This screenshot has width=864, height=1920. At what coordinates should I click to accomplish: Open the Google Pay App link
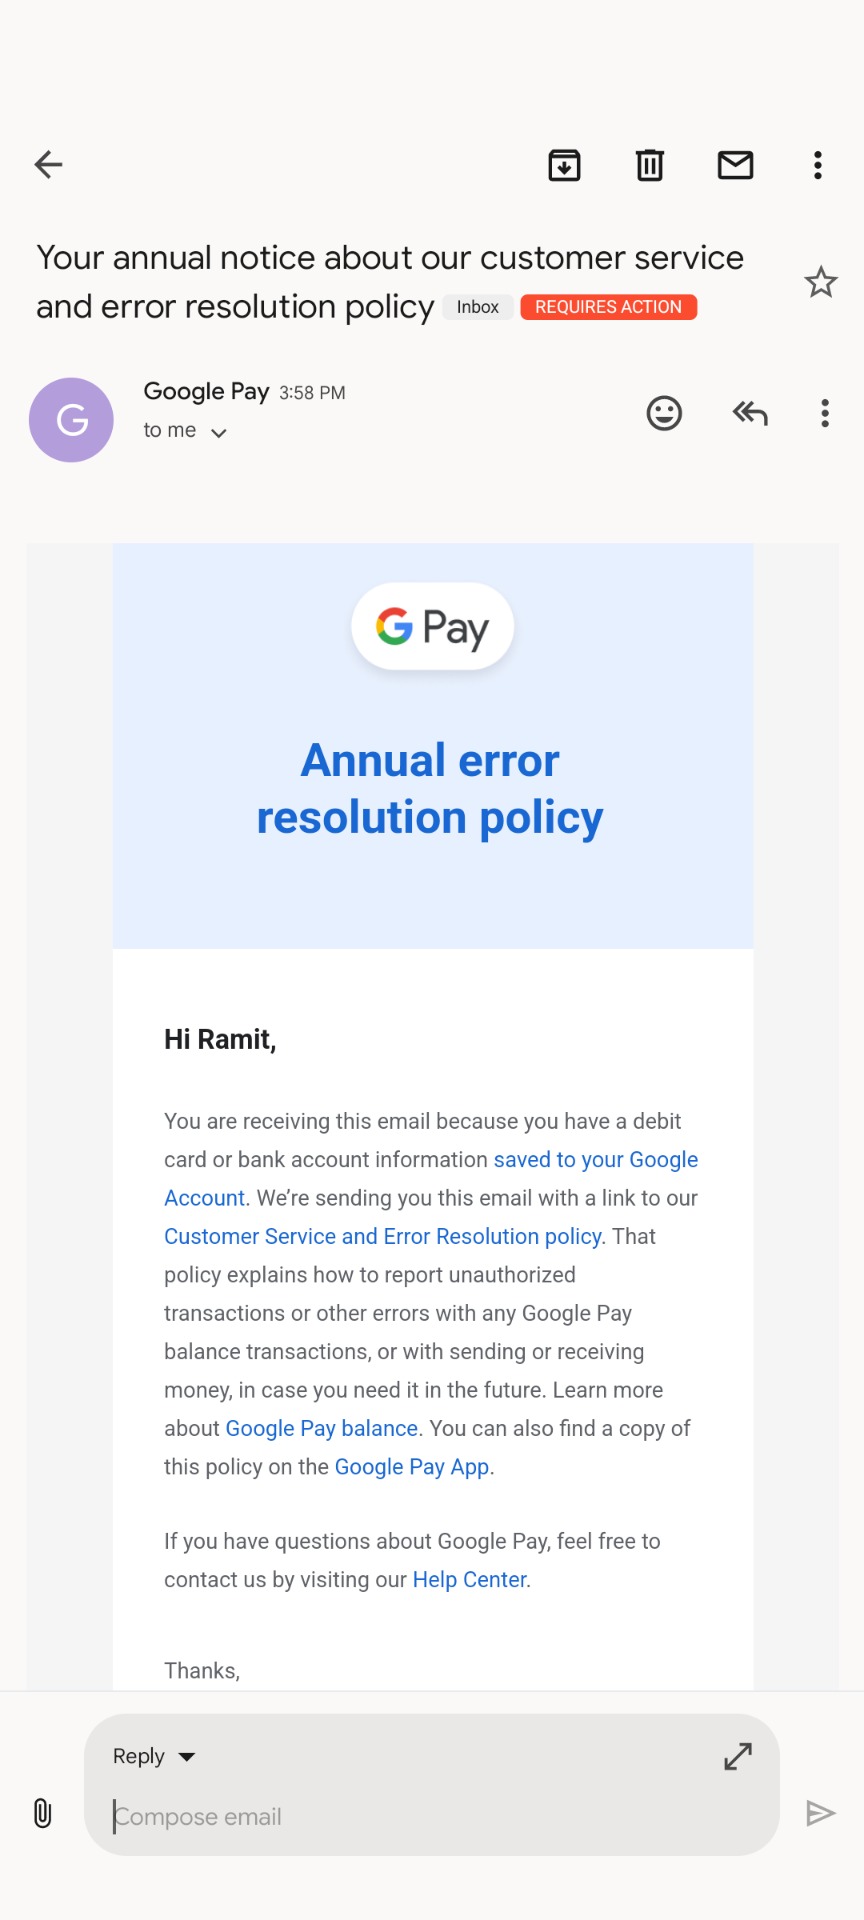point(411,1467)
